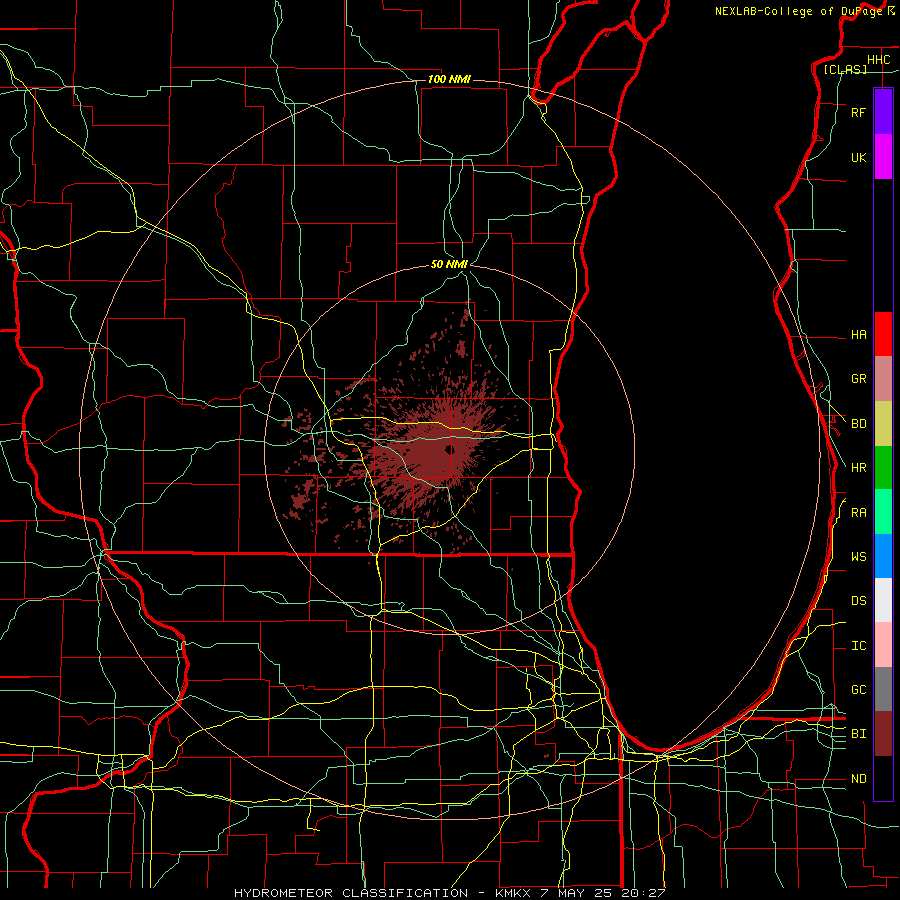Click the 'HYDROMETEOR CLASSIFICATION' title text
The height and width of the screenshot is (900, 900).
tap(351, 893)
